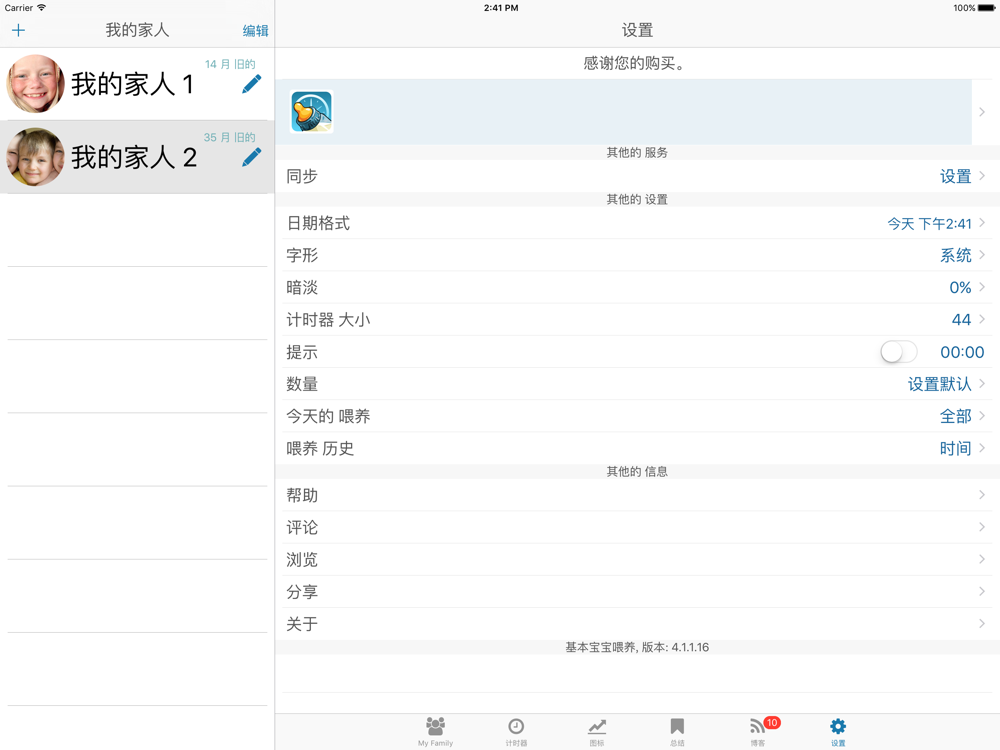
Task: Toggle the 提示 reminder switch
Action: coord(898,352)
